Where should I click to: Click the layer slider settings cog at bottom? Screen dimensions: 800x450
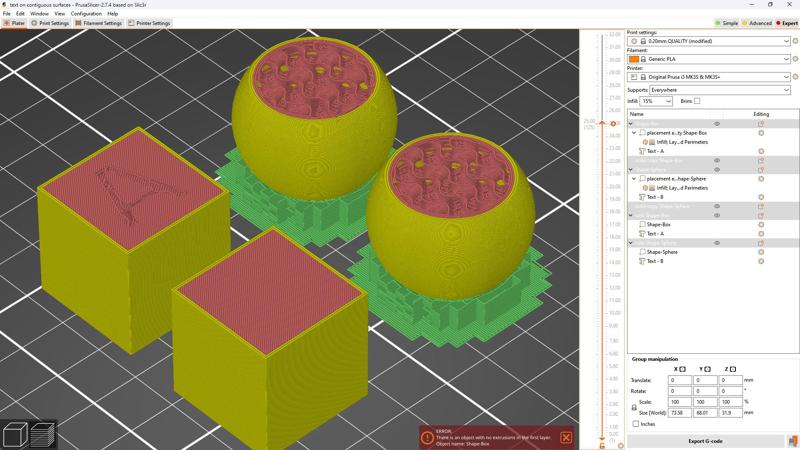pyautogui.click(x=620, y=445)
